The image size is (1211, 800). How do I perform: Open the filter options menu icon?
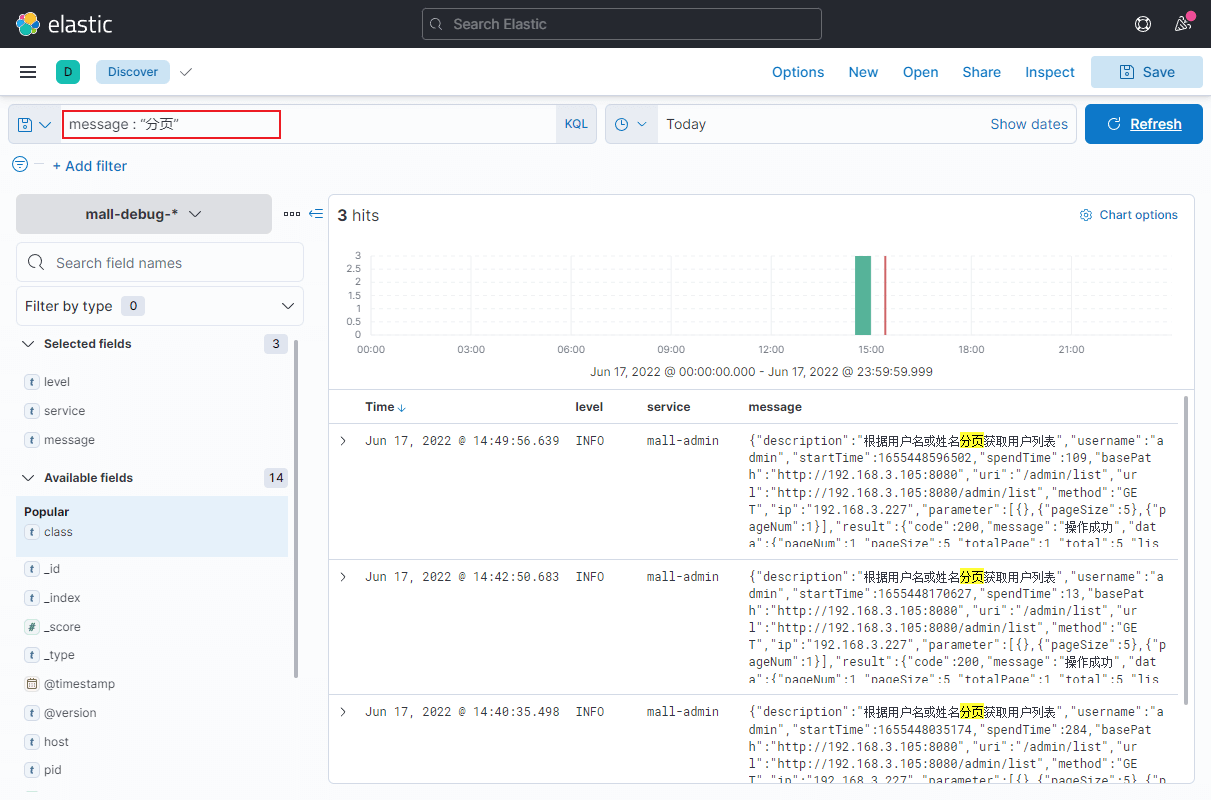coord(20,164)
